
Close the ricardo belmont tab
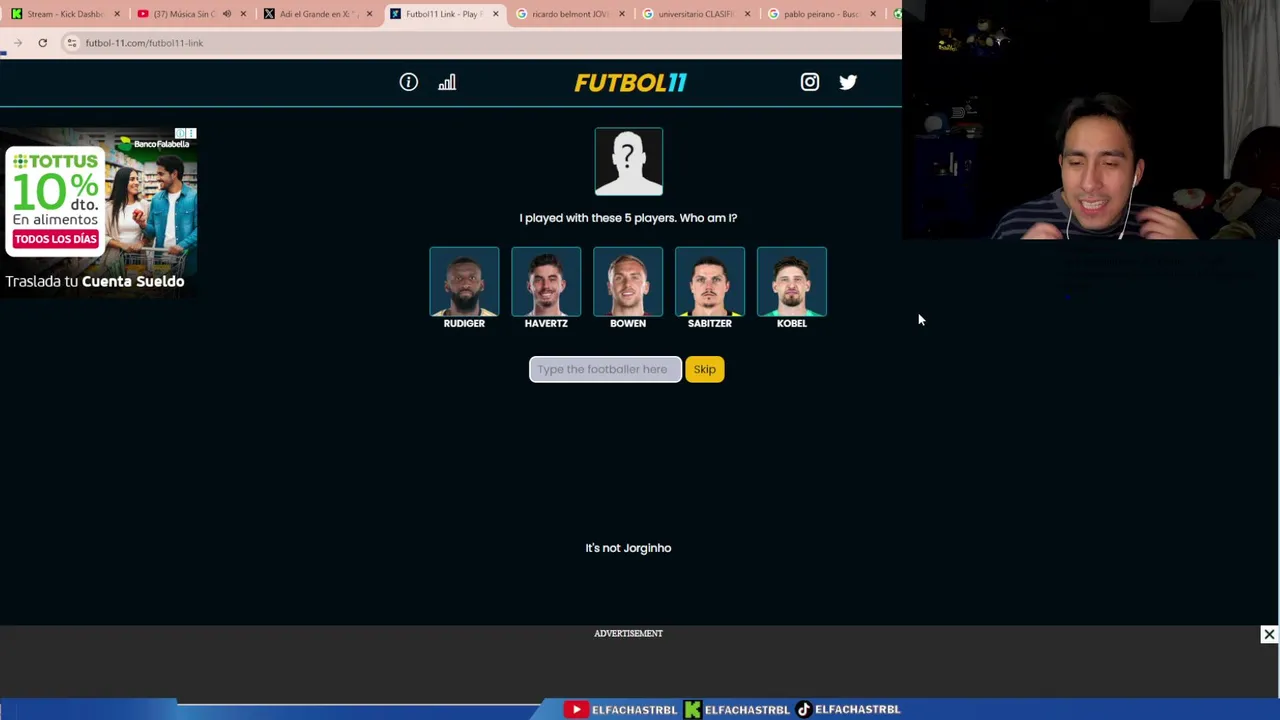click(x=621, y=14)
